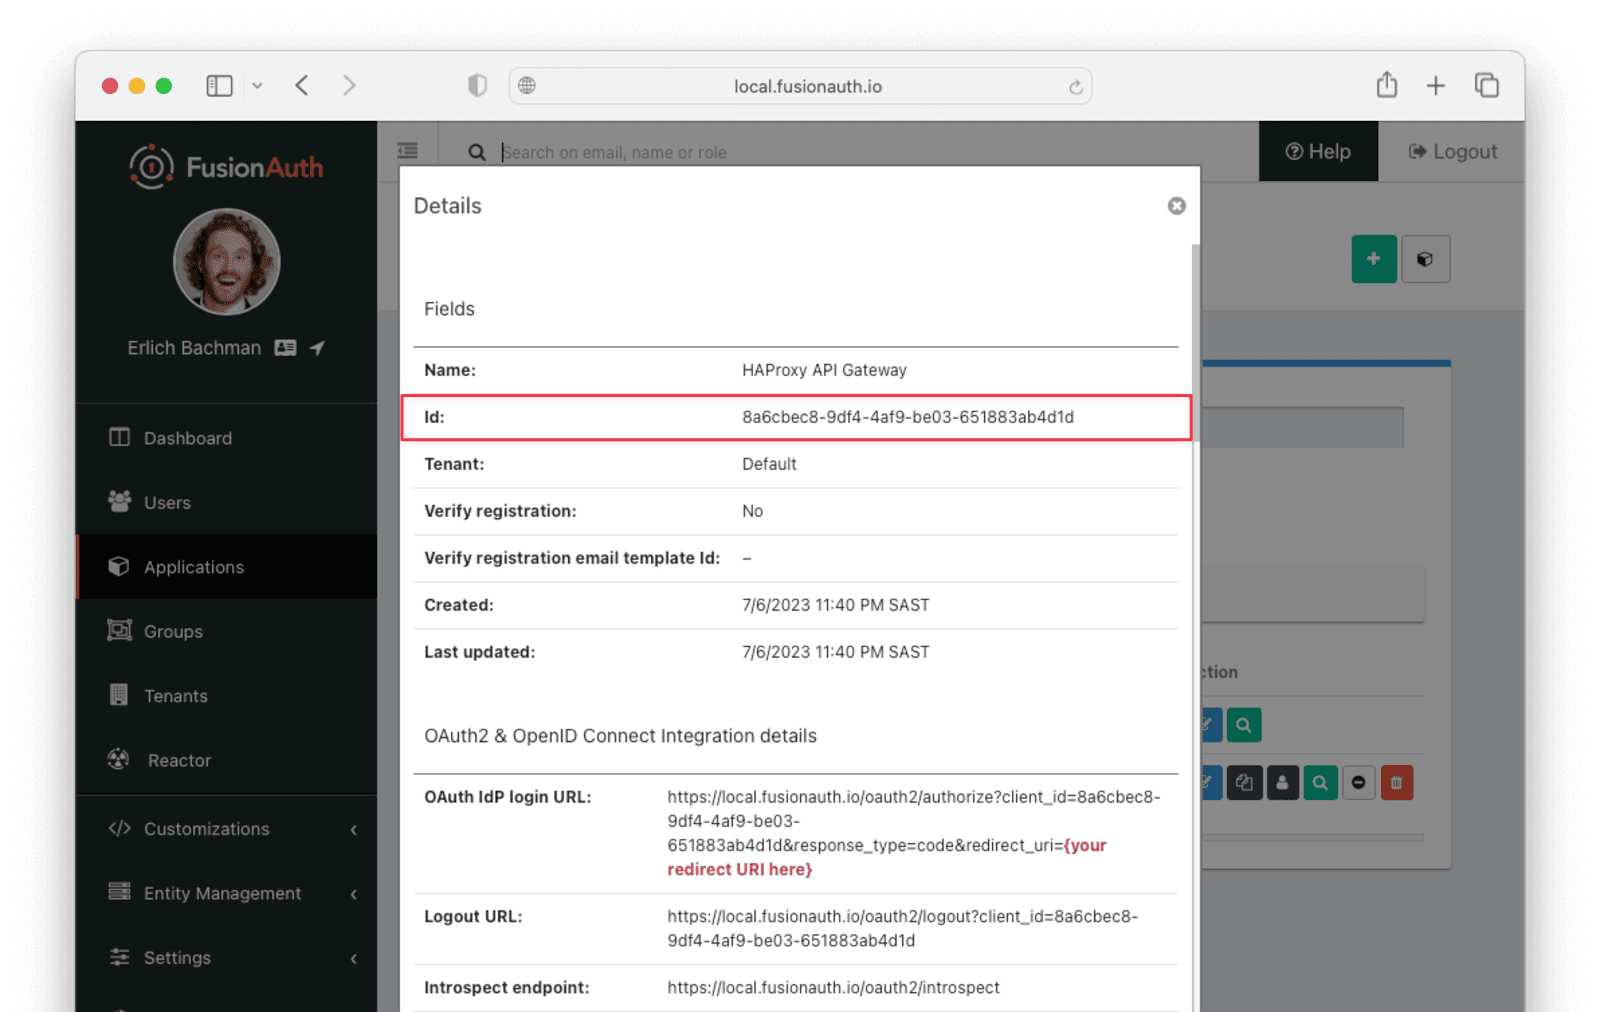
Task: Expand the Settings menu
Action: [x=226, y=958]
